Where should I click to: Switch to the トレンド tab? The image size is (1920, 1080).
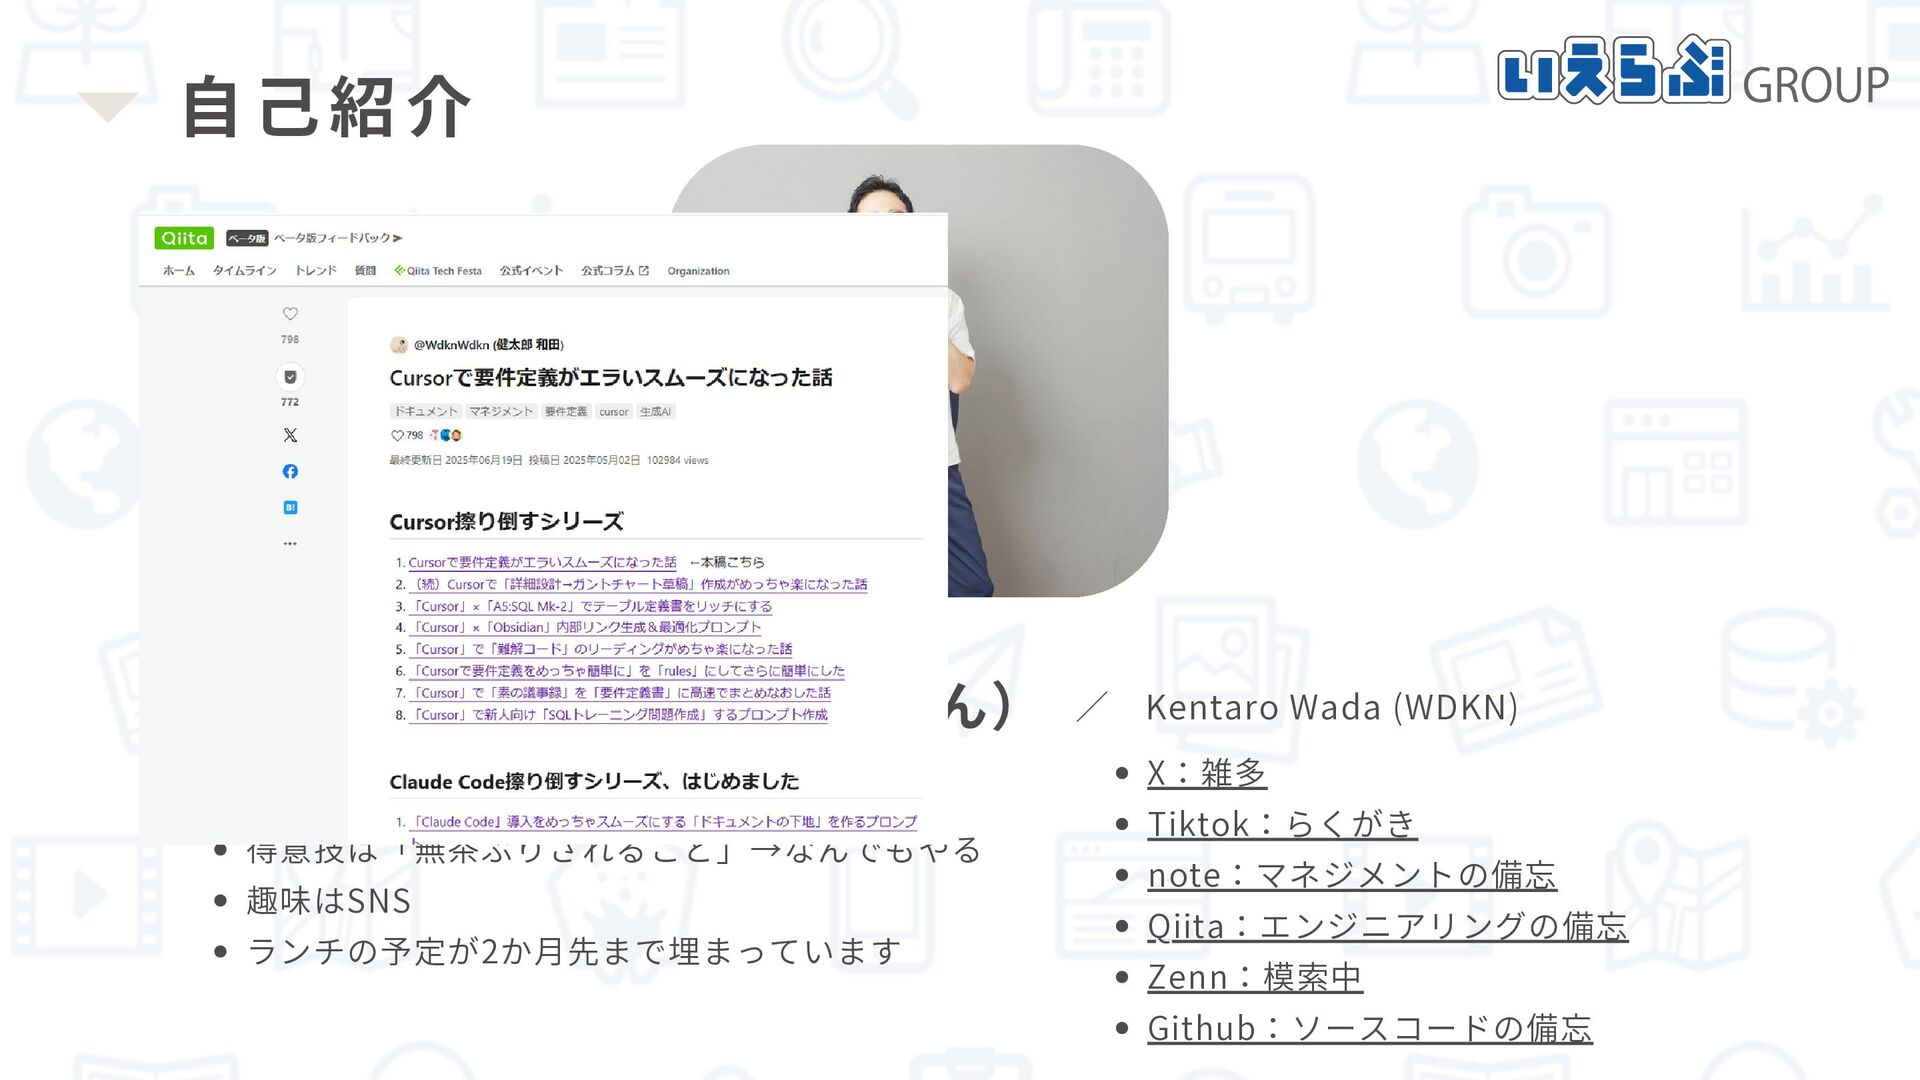pyautogui.click(x=315, y=271)
